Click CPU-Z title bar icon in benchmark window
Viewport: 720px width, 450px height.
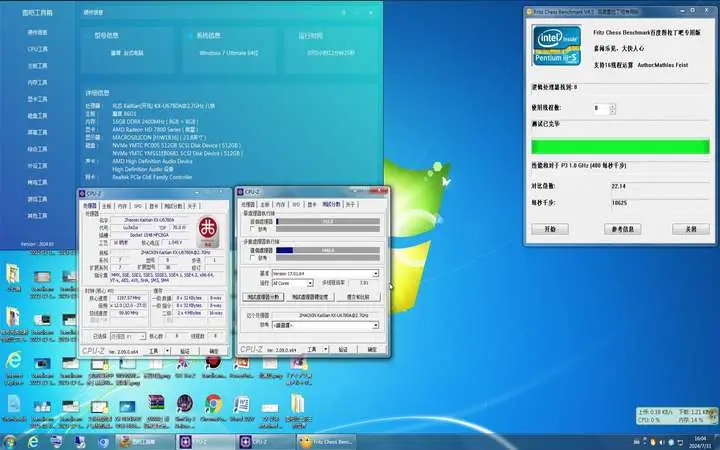pos(240,191)
